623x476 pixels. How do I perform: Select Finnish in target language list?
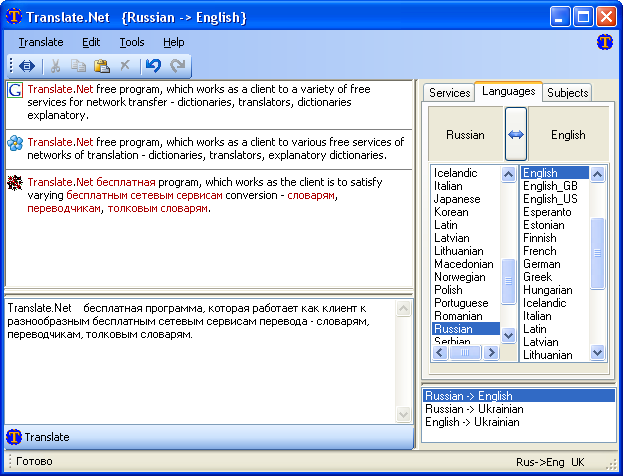[x=555, y=238]
